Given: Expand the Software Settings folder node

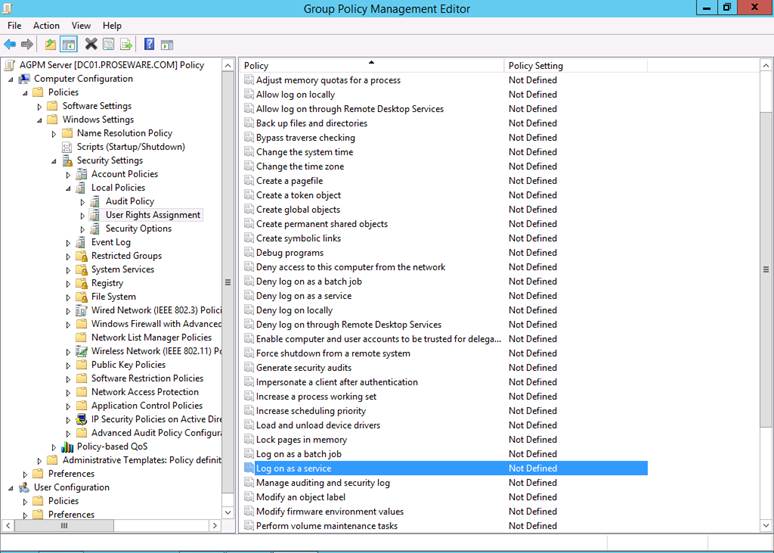Looking at the screenshot, I should pos(40,106).
